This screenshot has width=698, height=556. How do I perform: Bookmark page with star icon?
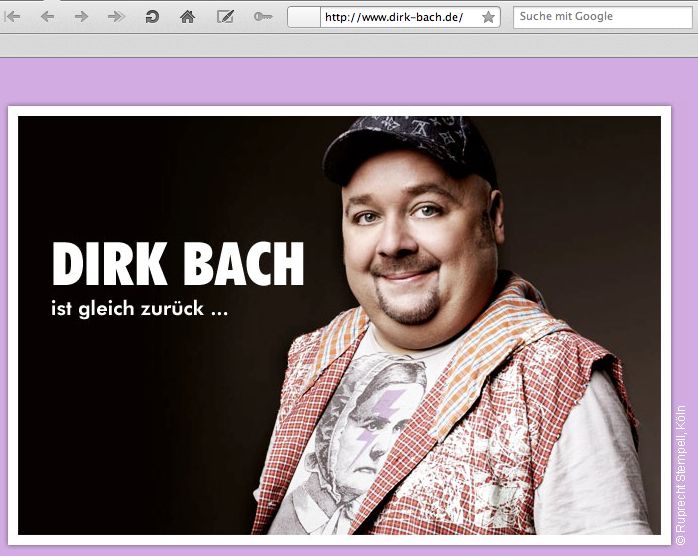point(488,17)
